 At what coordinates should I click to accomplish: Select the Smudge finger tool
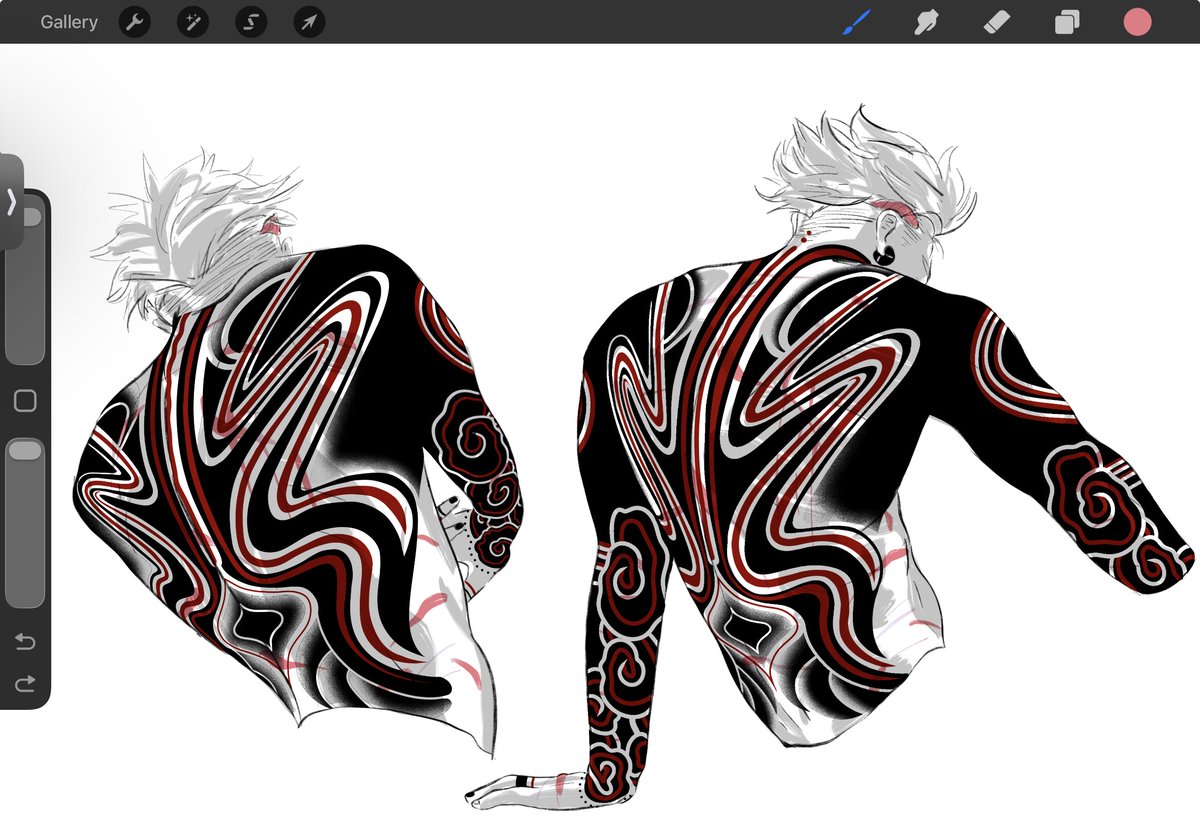click(926, 22)
